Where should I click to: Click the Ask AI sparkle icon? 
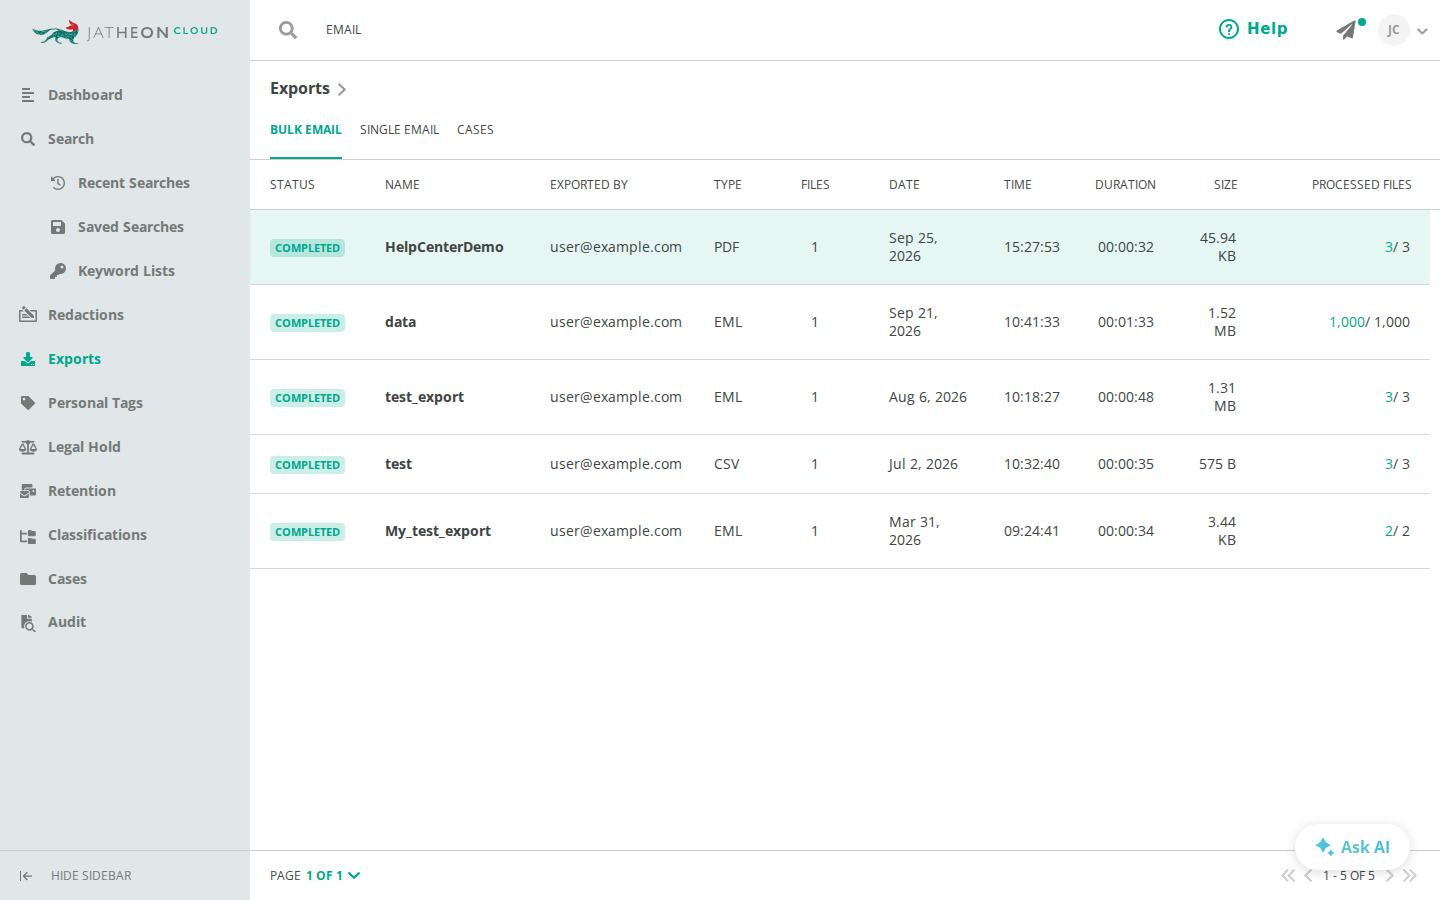(1324, 846)
